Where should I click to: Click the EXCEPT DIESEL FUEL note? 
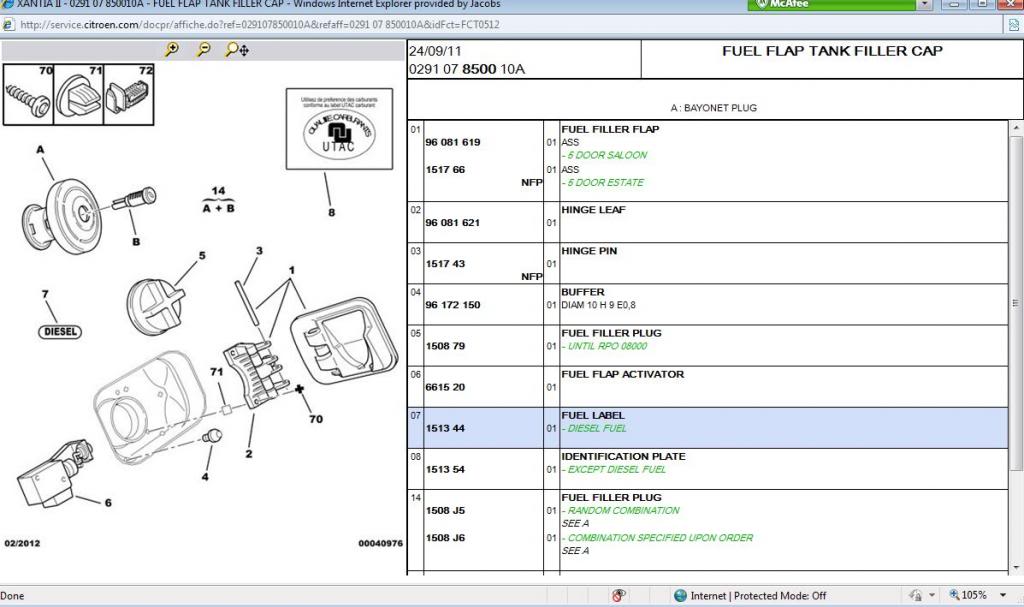click(614, 469)
